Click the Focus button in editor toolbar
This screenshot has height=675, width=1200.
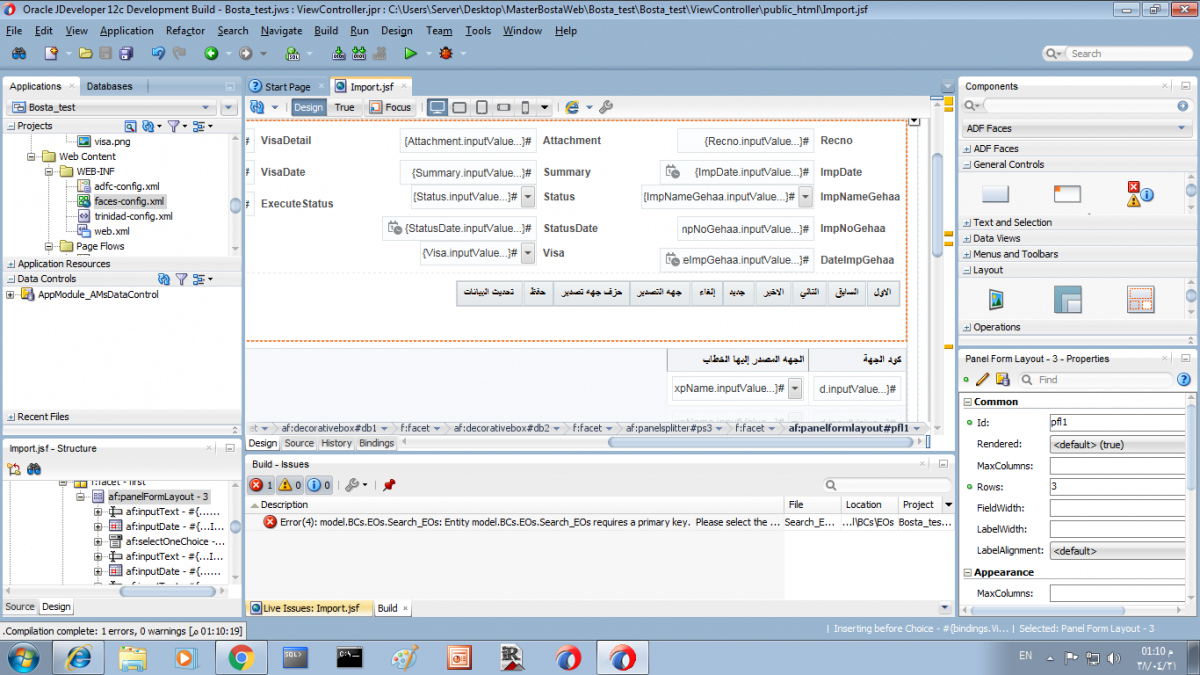pyautogui.click(x=391, y=107)
